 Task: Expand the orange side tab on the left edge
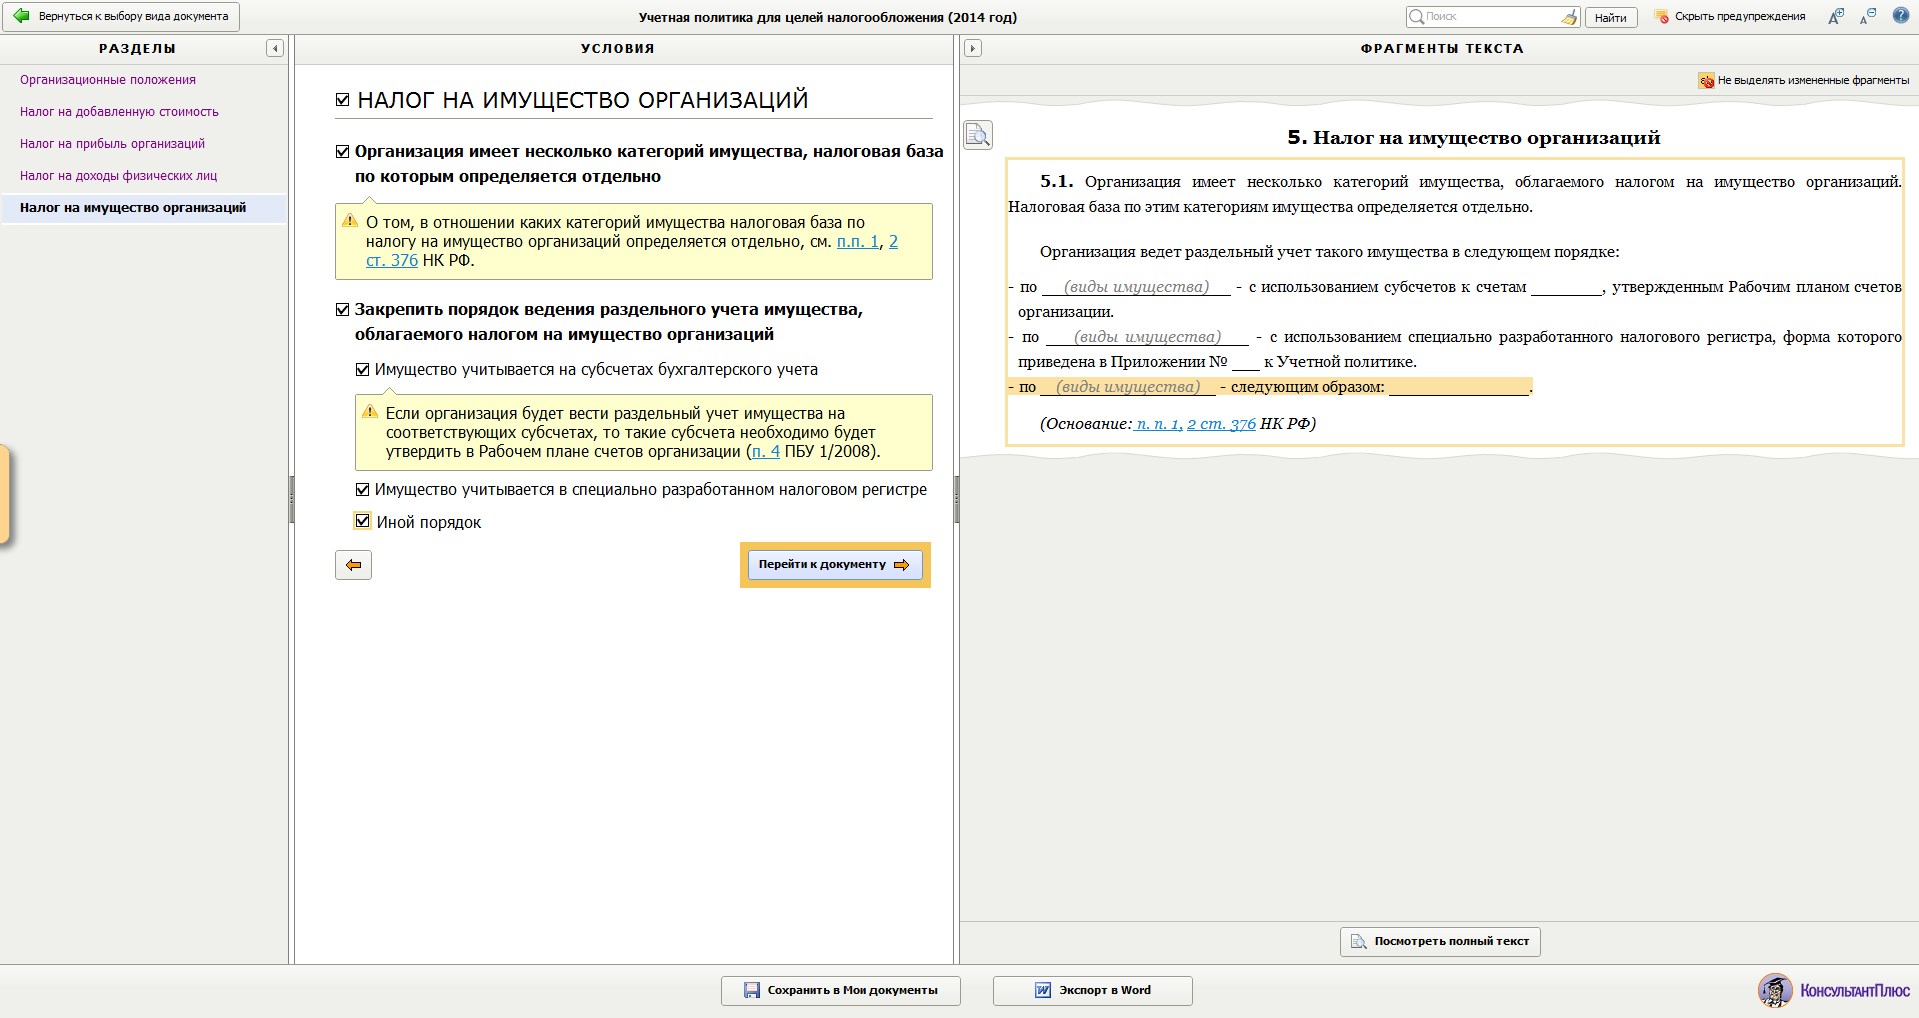(x=4, y=495)
